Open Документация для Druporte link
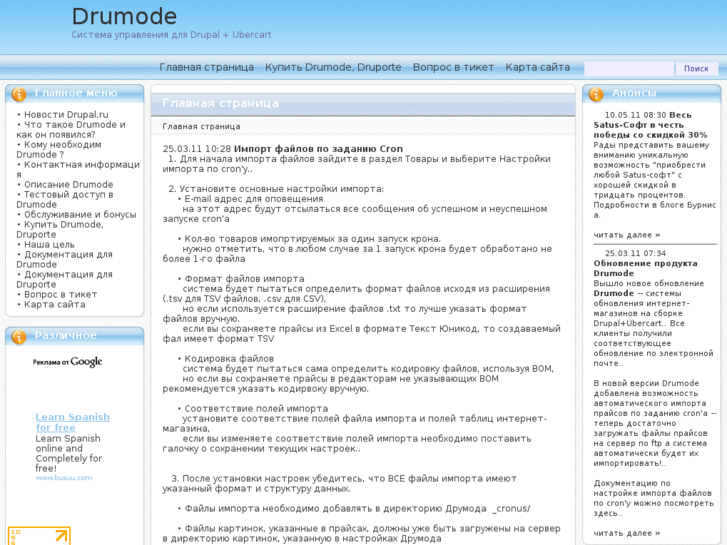 coord(64,279)
